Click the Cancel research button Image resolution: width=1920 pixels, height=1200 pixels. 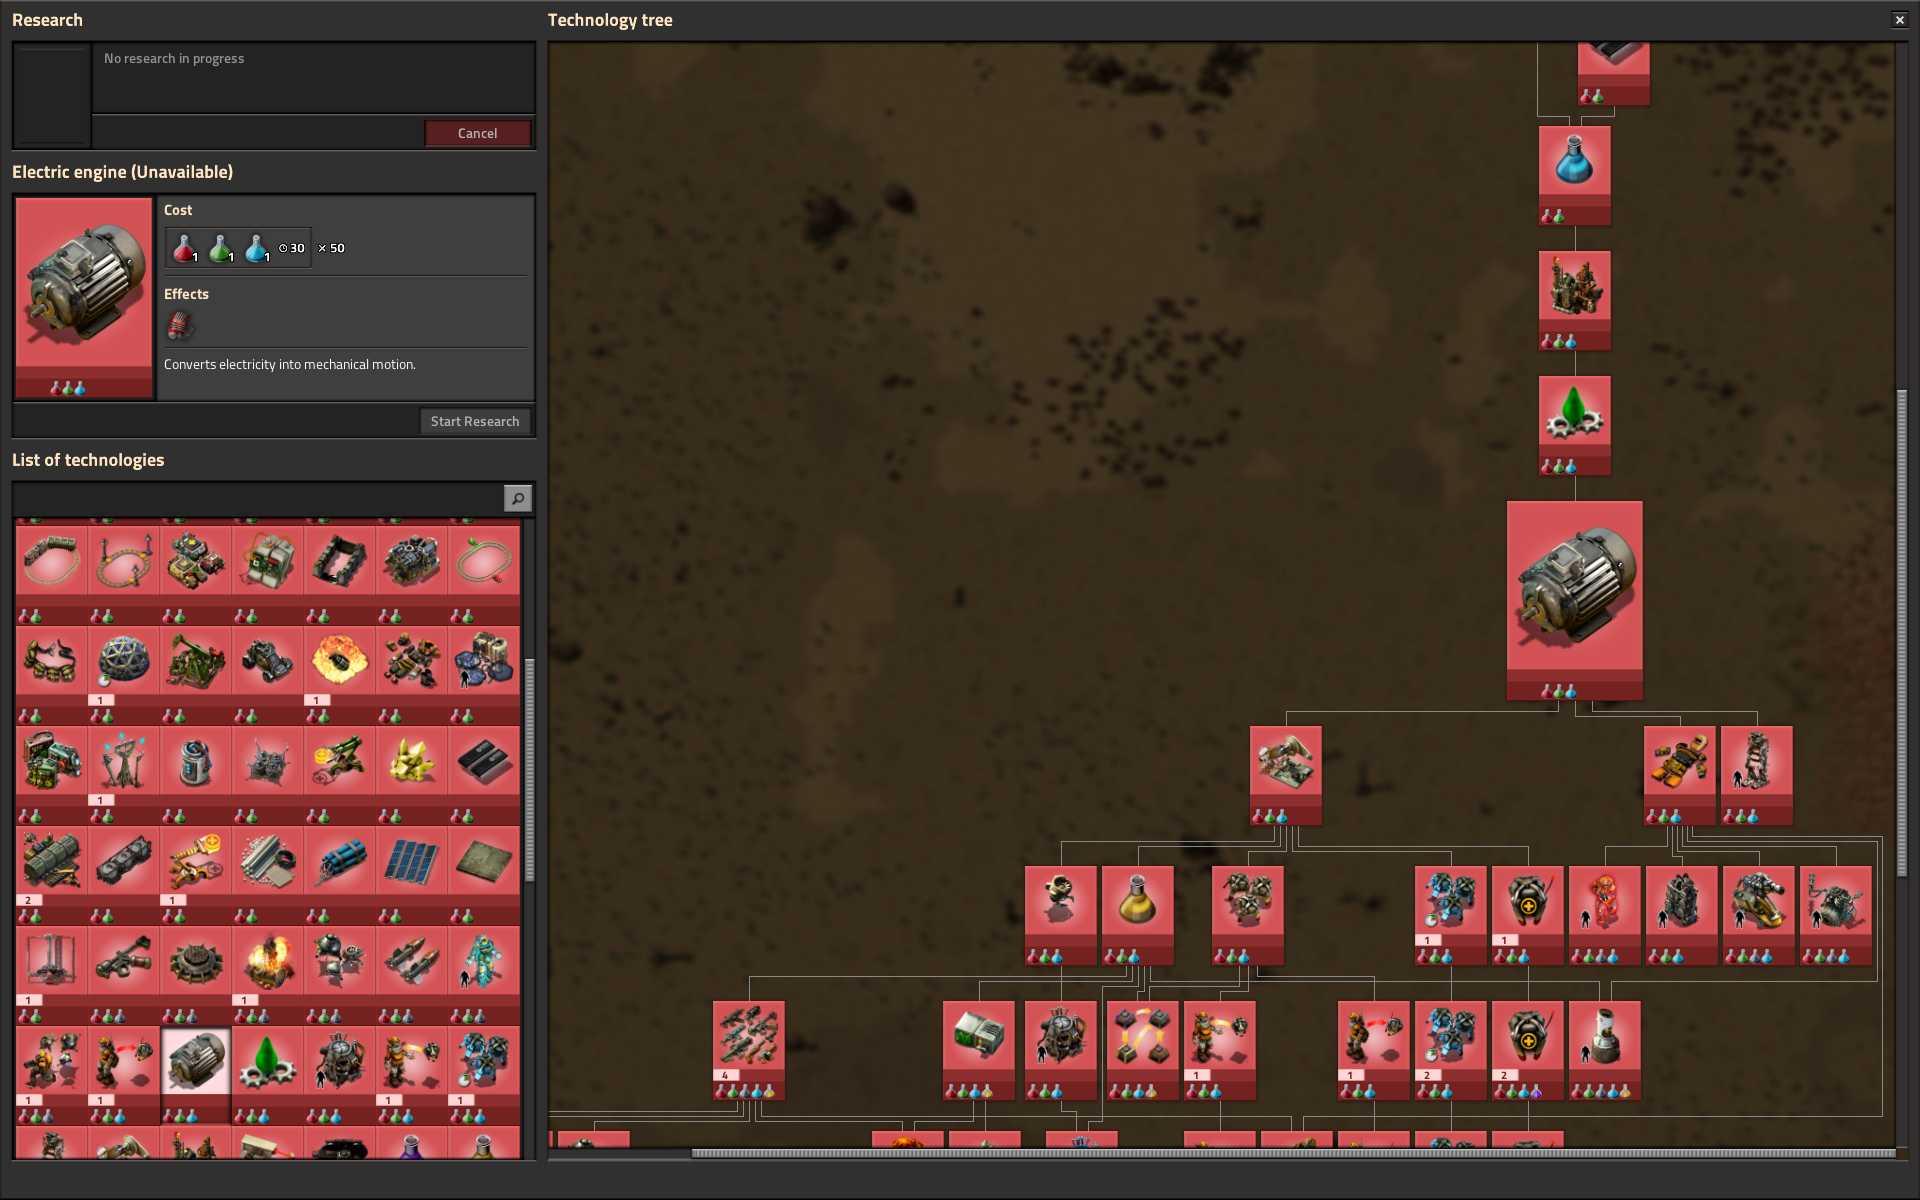click(x=477, y=133)
